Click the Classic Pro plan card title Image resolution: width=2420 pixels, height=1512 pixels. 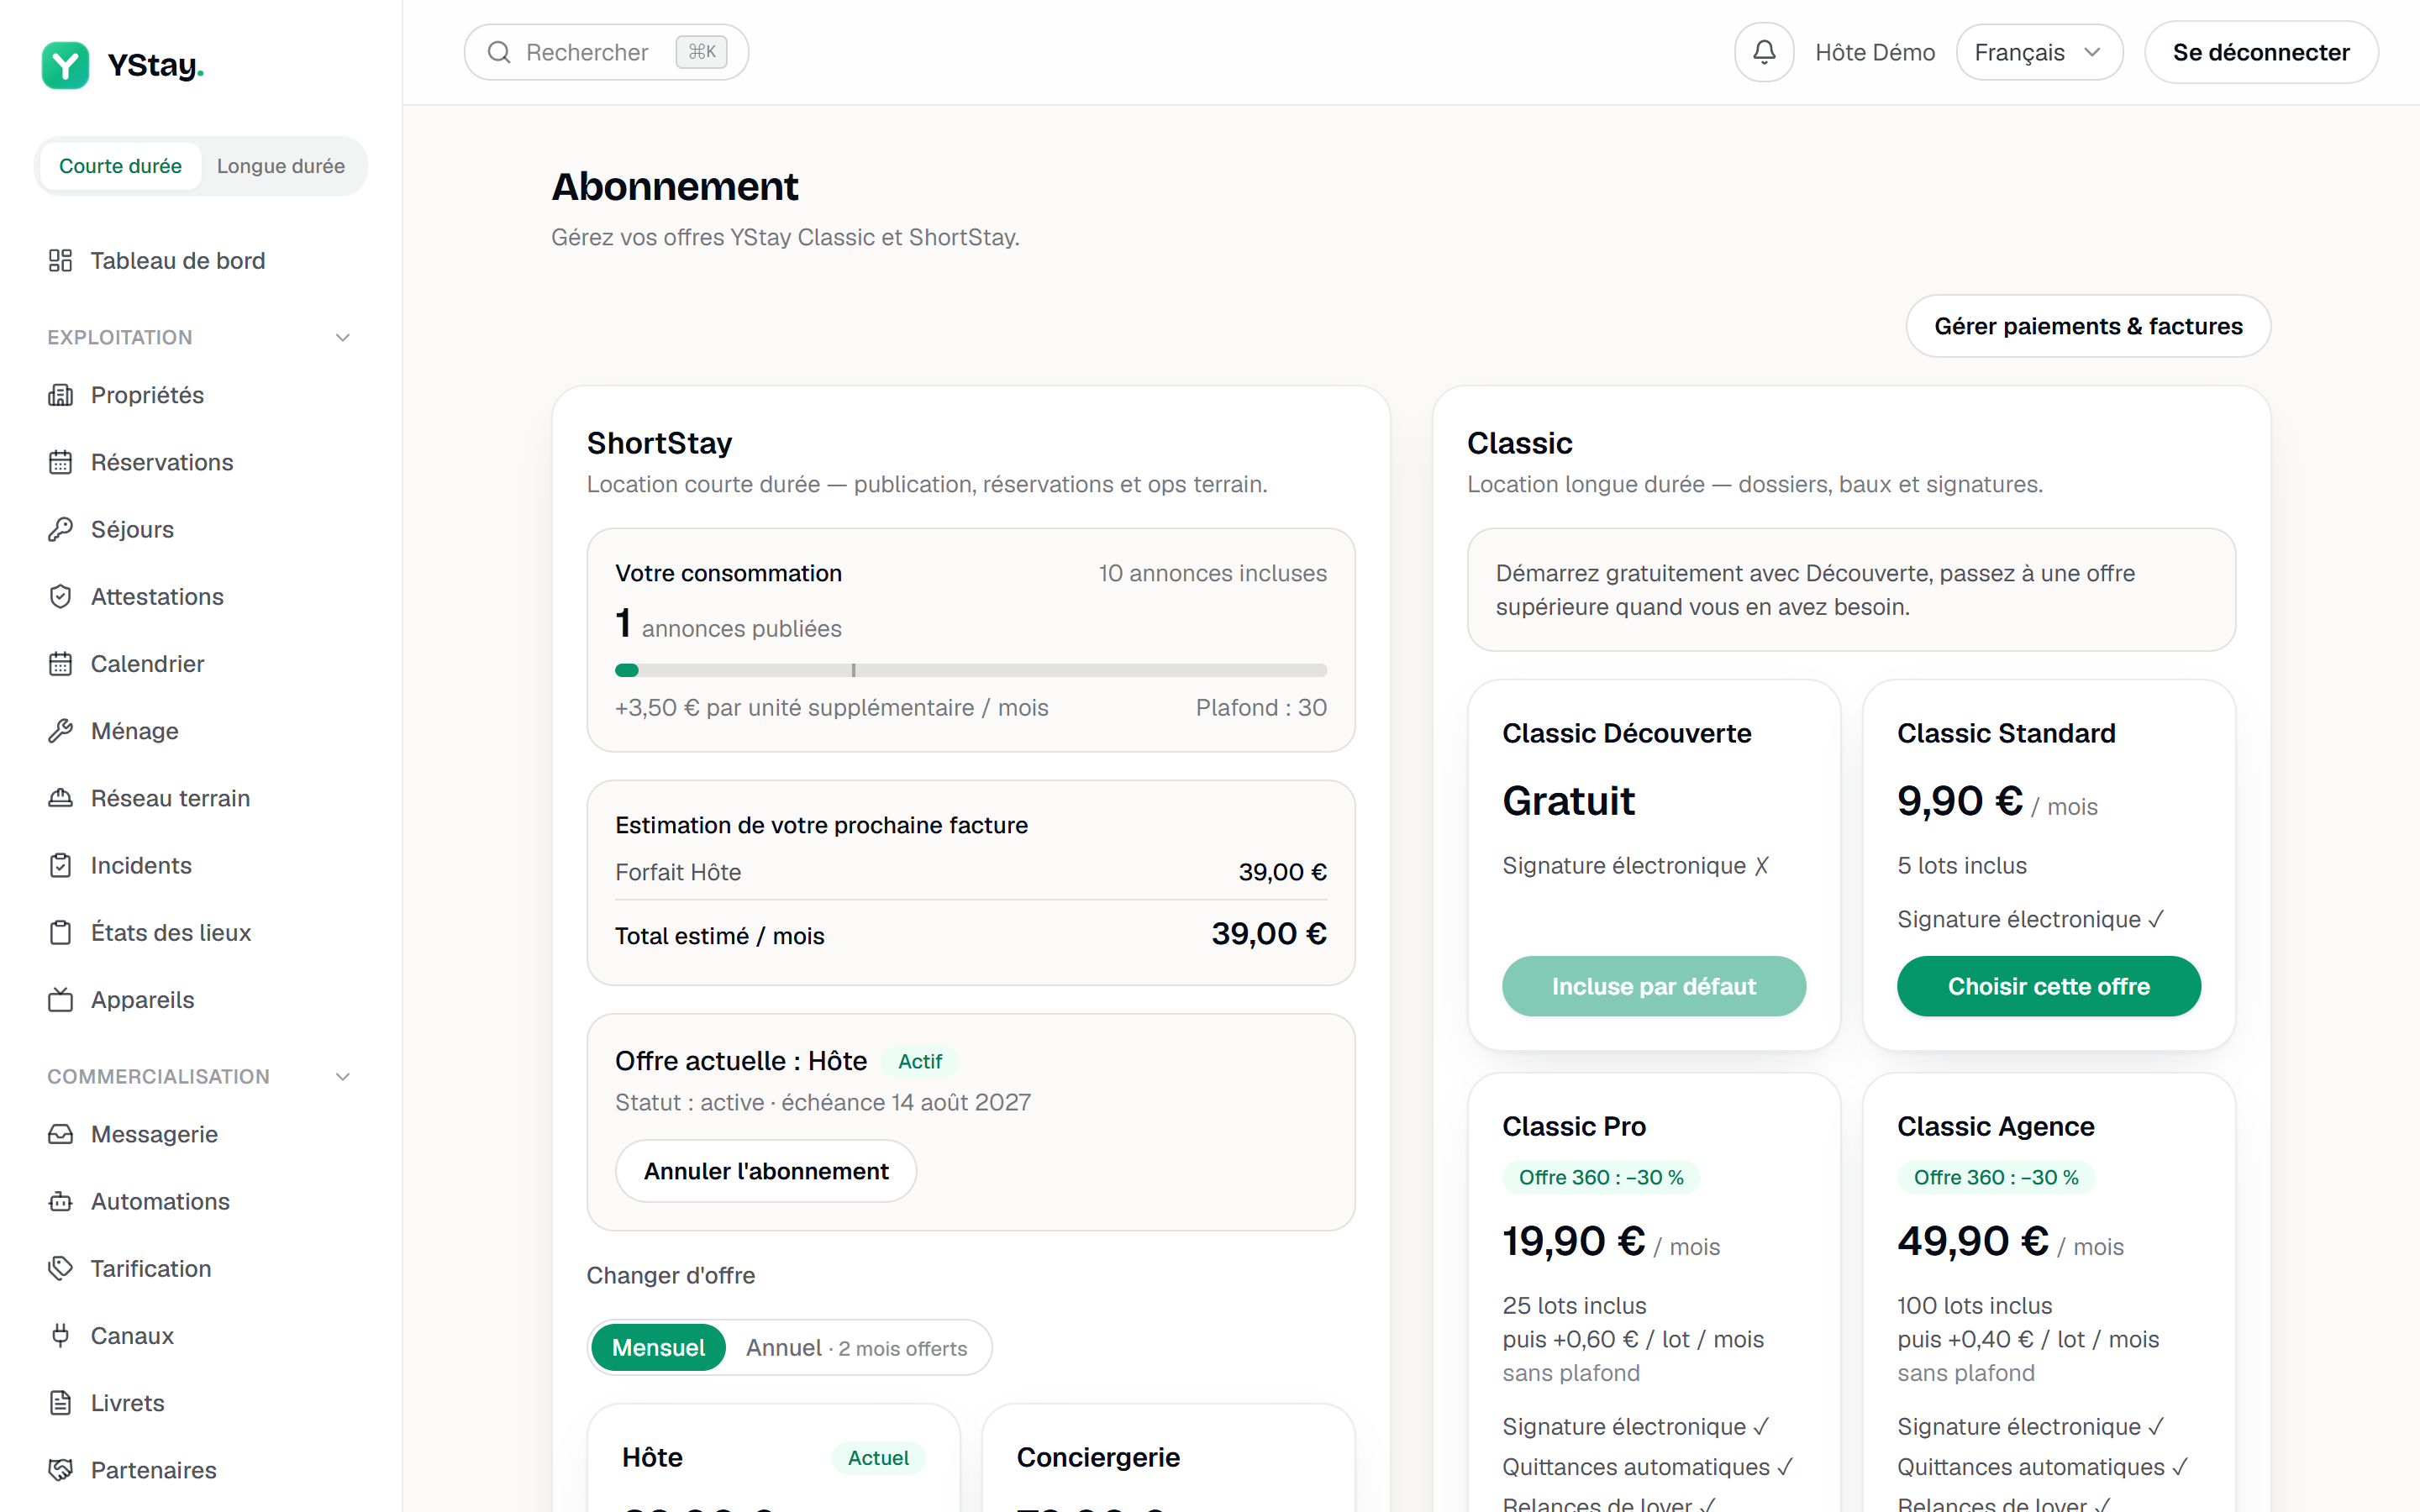click(x=1574, y=1126)
